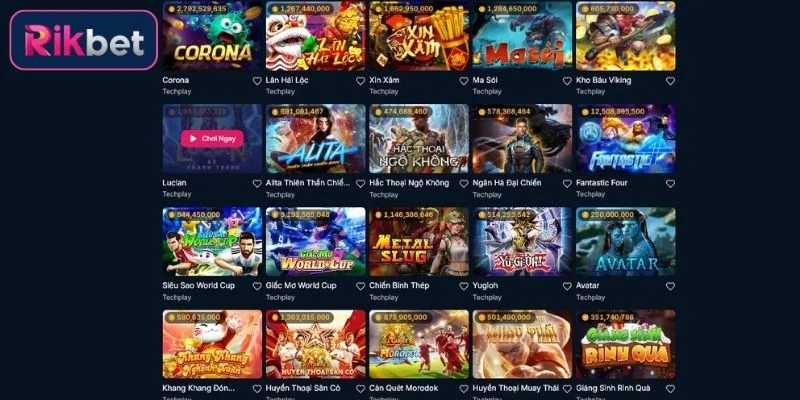Click Techplay provider under Ngân Hà Đại Chiến
The image size is (800, 400).
point(487,194)
